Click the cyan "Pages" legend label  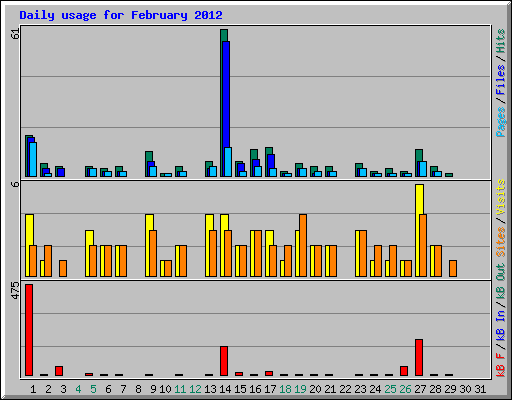pos(501,122)
